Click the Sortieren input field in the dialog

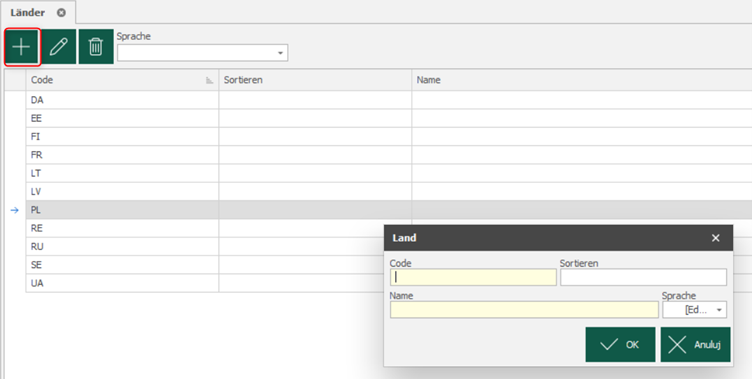643,277
